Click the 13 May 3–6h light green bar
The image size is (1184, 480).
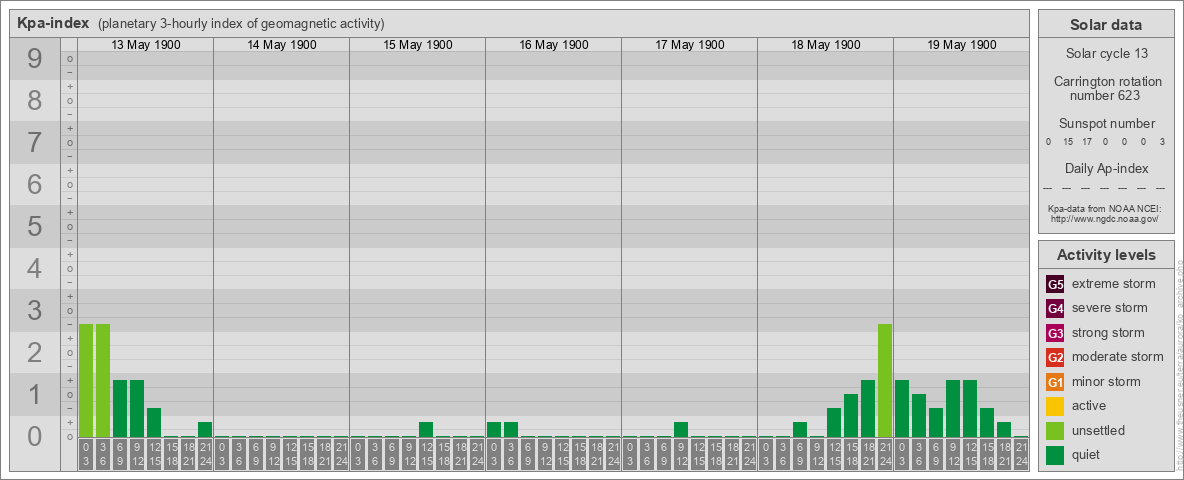pos(103,380)
